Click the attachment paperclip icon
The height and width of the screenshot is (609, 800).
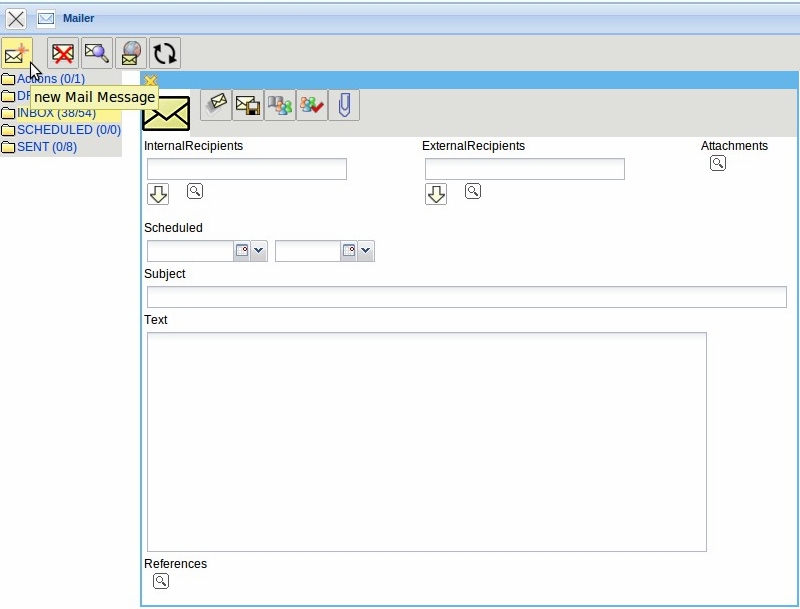click(343, 105)
